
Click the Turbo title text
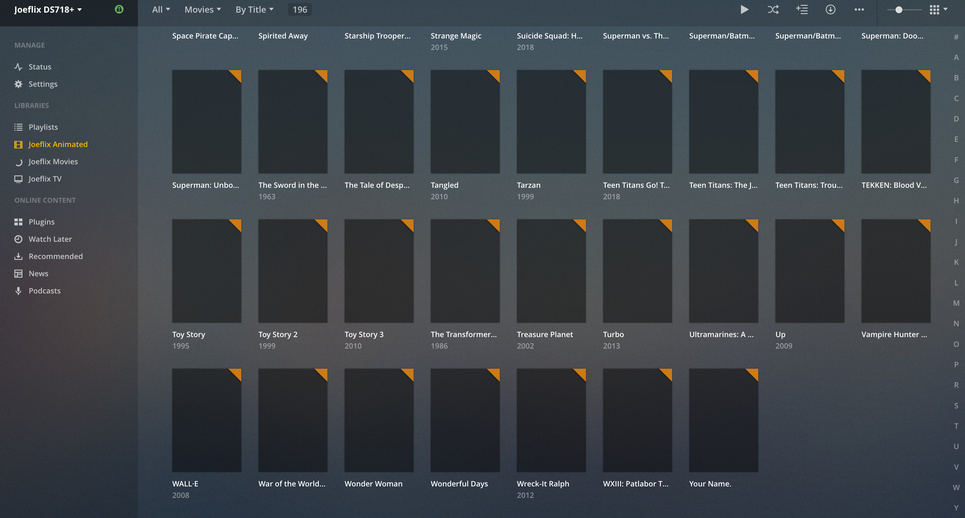(x=613, y=335)
